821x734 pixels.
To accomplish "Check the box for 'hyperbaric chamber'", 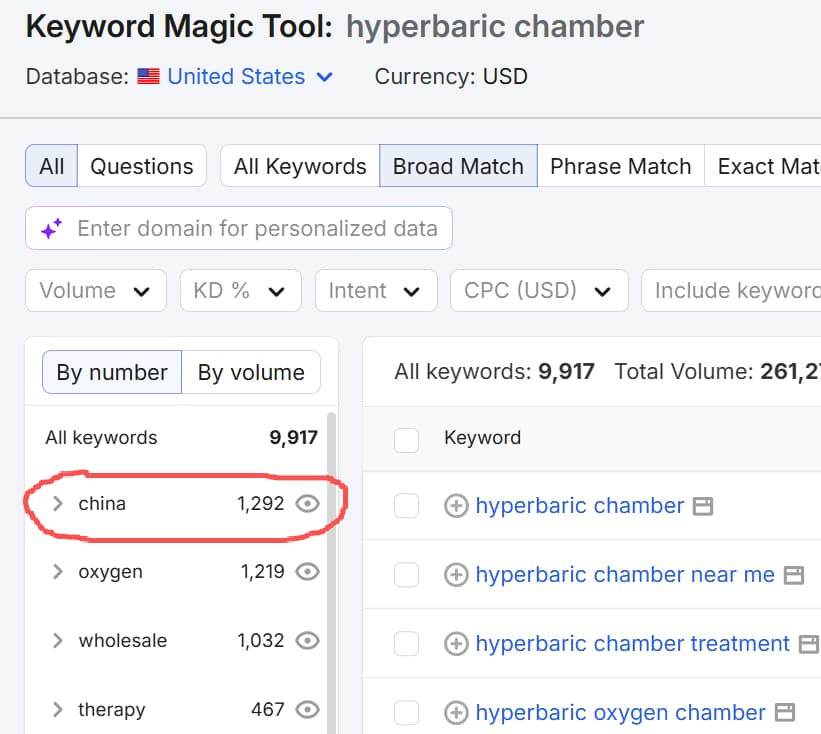I will [406, 506].
